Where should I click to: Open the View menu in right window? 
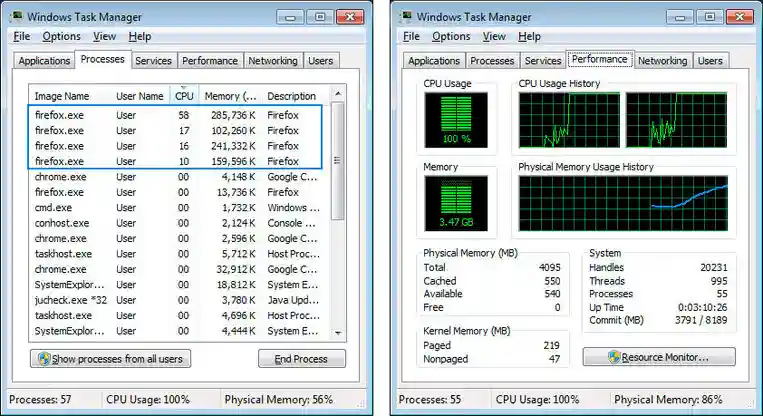(494, 36)
